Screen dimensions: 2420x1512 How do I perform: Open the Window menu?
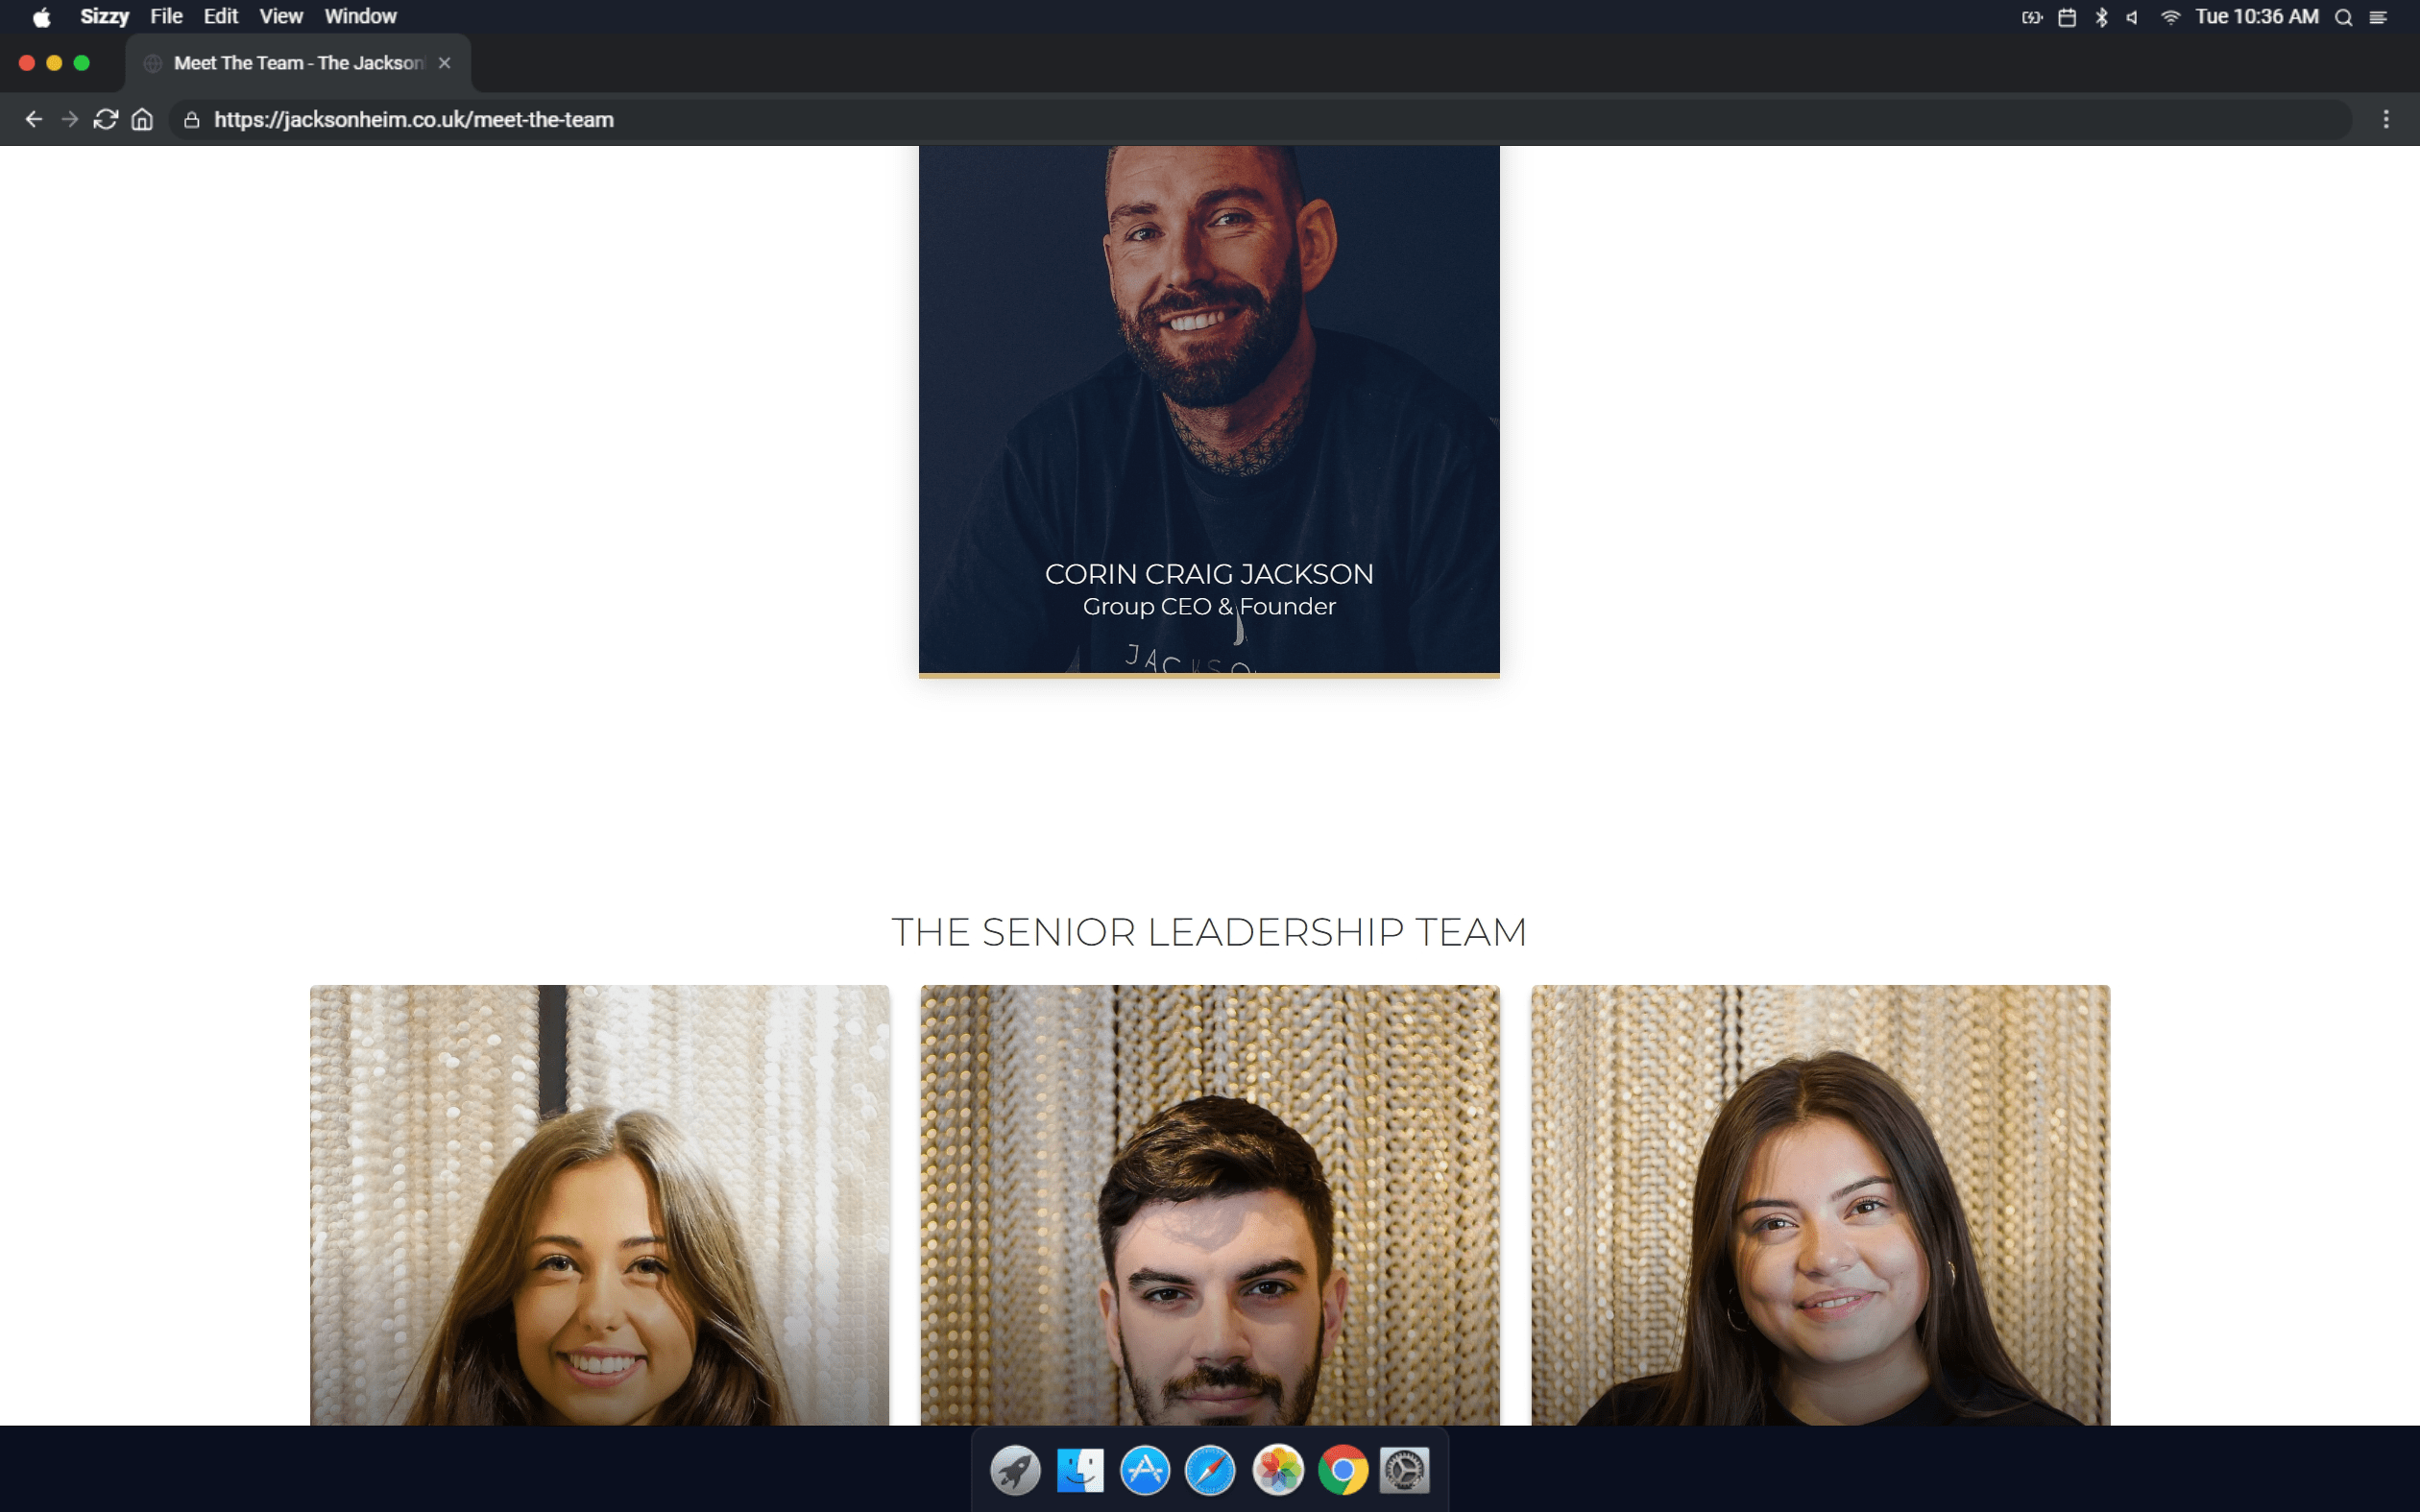tap(360, 17)
